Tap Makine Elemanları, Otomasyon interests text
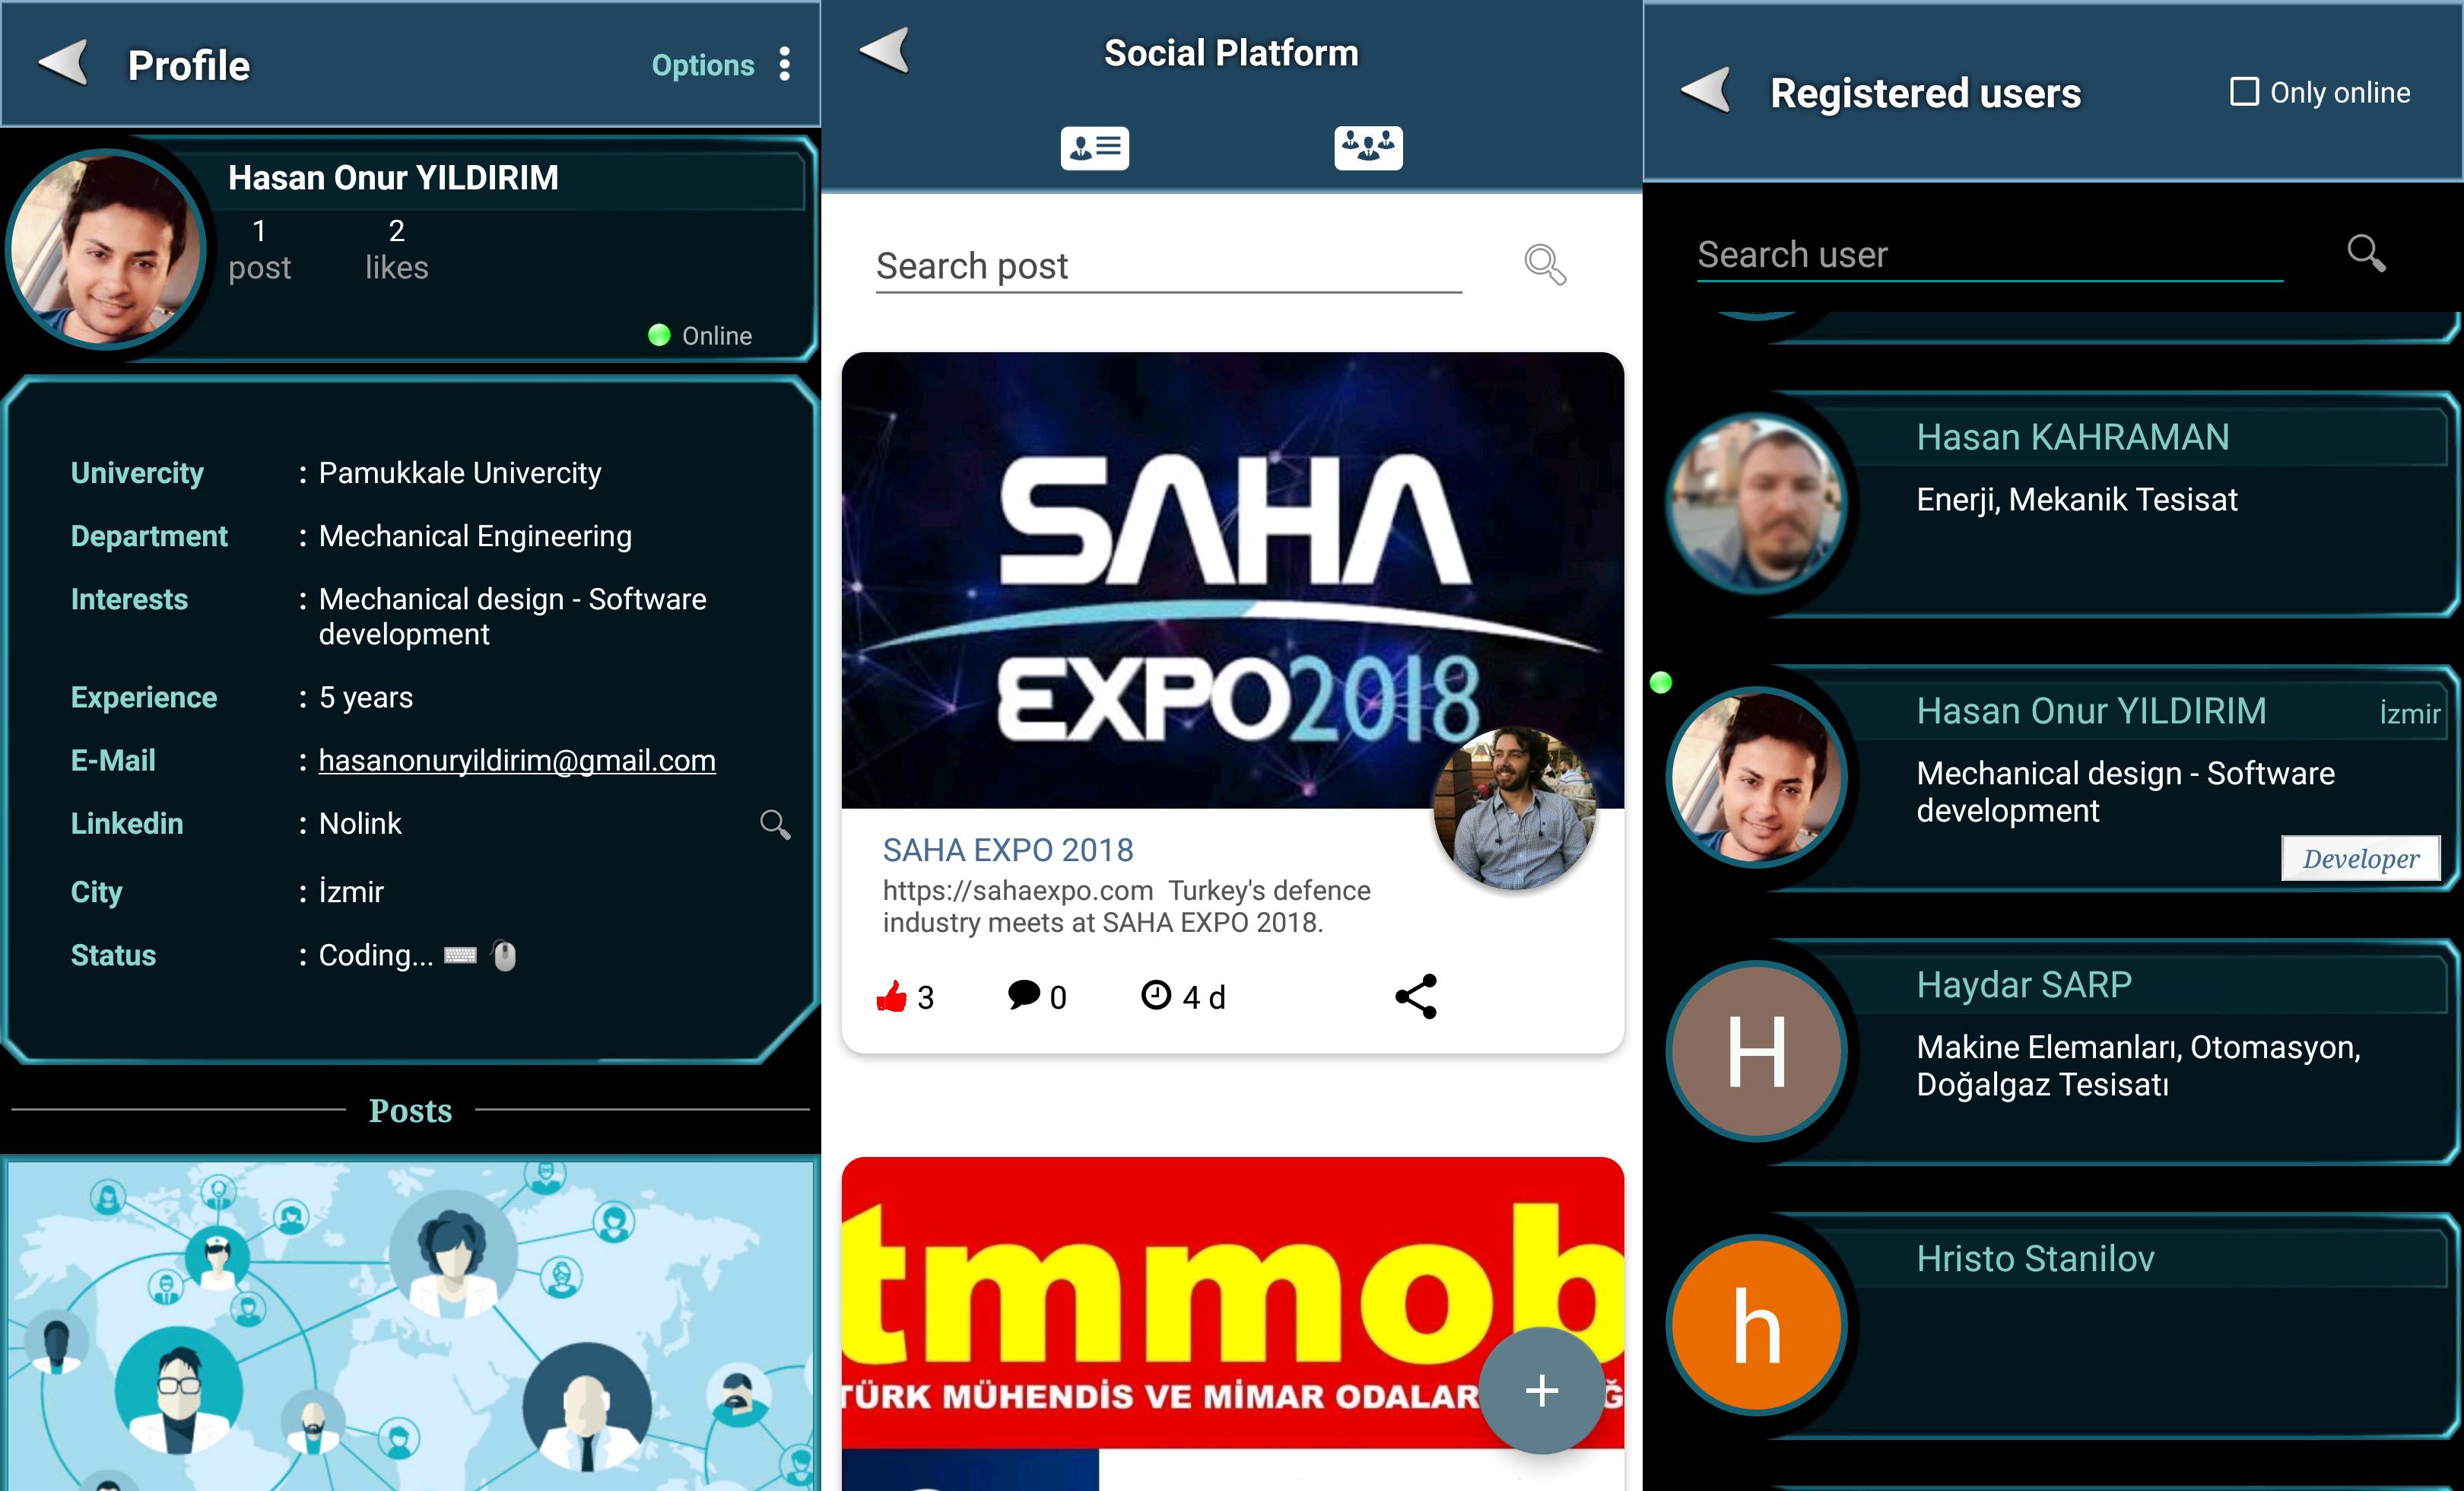The image size is (2464, 1491). coord(2138,1065)
